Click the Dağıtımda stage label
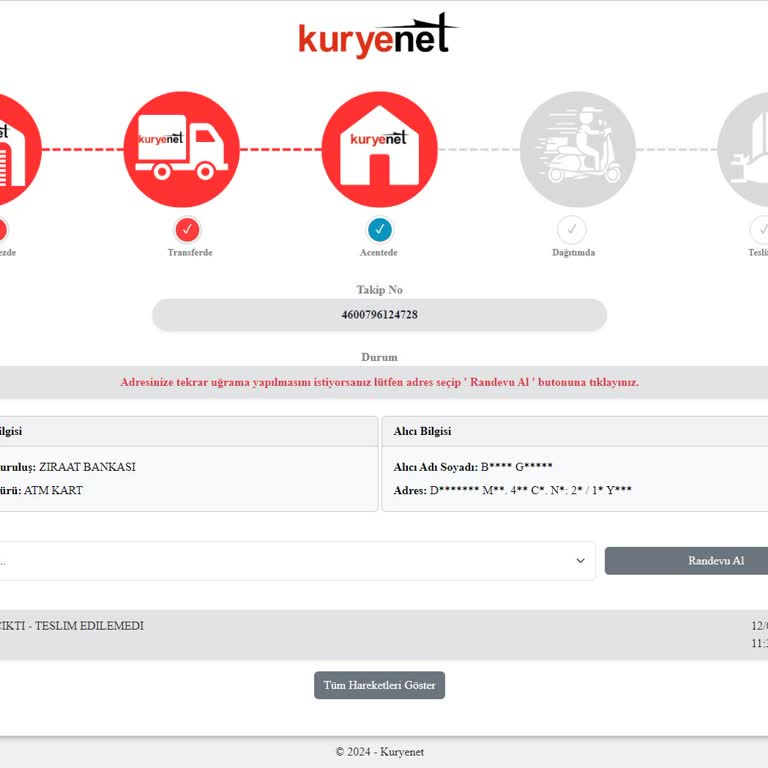 click(574, 253)
